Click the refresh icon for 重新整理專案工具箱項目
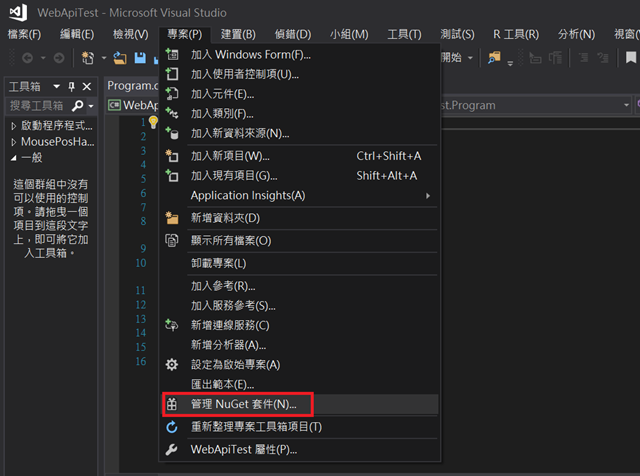 click(x=172, y=427)
